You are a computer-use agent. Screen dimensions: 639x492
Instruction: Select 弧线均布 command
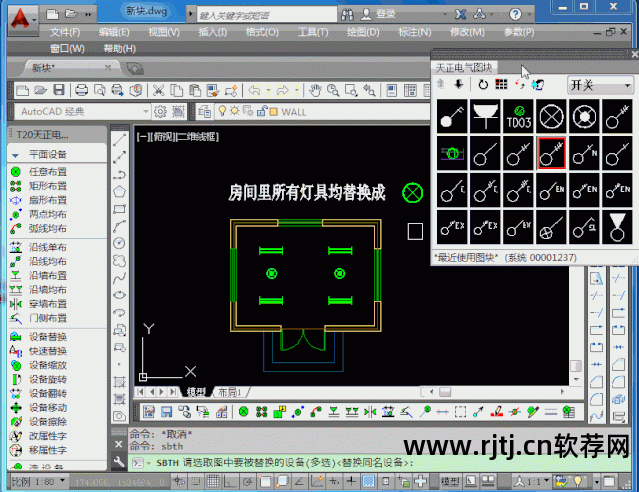(48, 229)
